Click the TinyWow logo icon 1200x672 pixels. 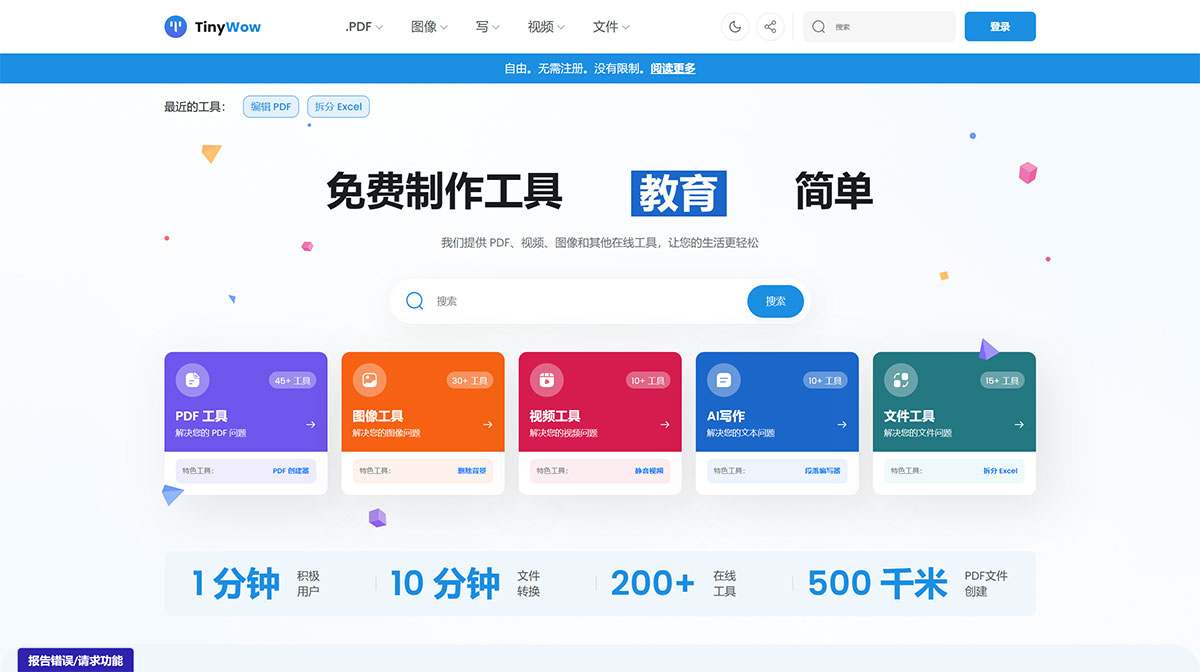tap(176, 26)
